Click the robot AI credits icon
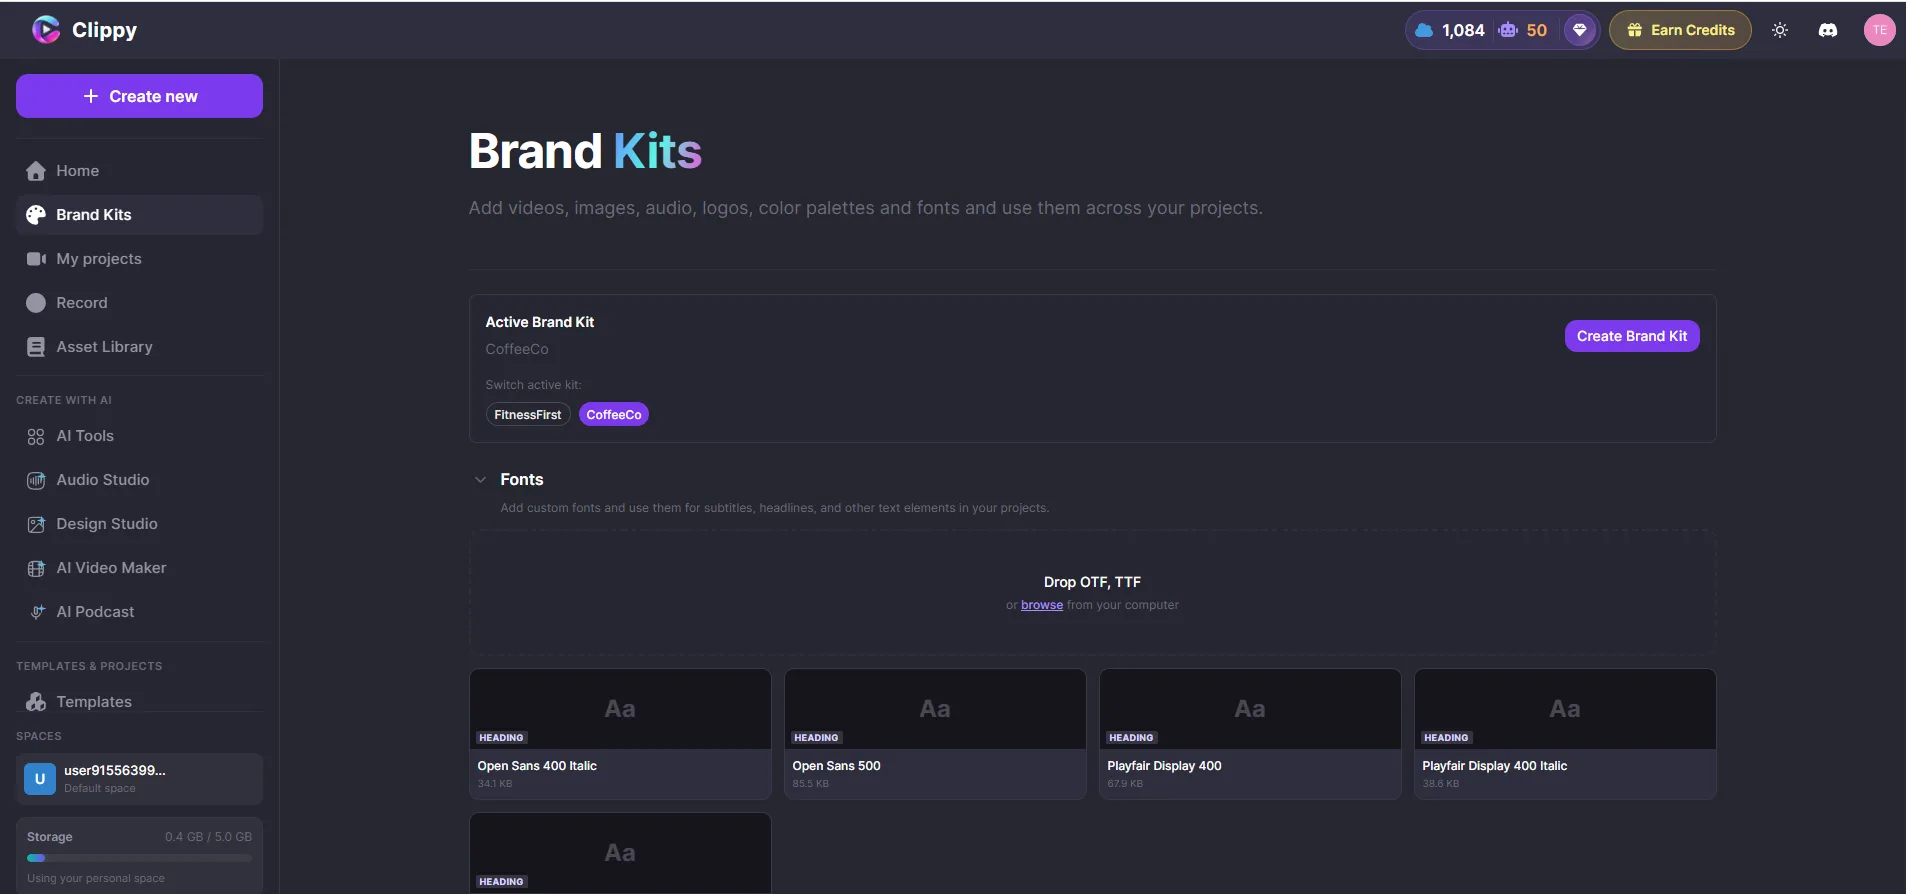The height and width of the screenshot is (894, 1906). click(x=1508, y=30)
